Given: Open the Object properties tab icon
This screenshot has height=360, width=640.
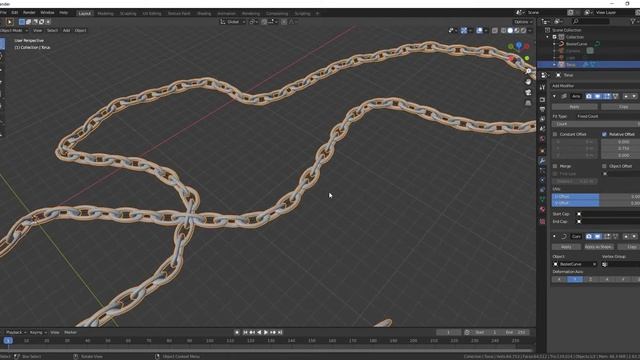Looking at the screenshot, I should [x=542, y=150].
